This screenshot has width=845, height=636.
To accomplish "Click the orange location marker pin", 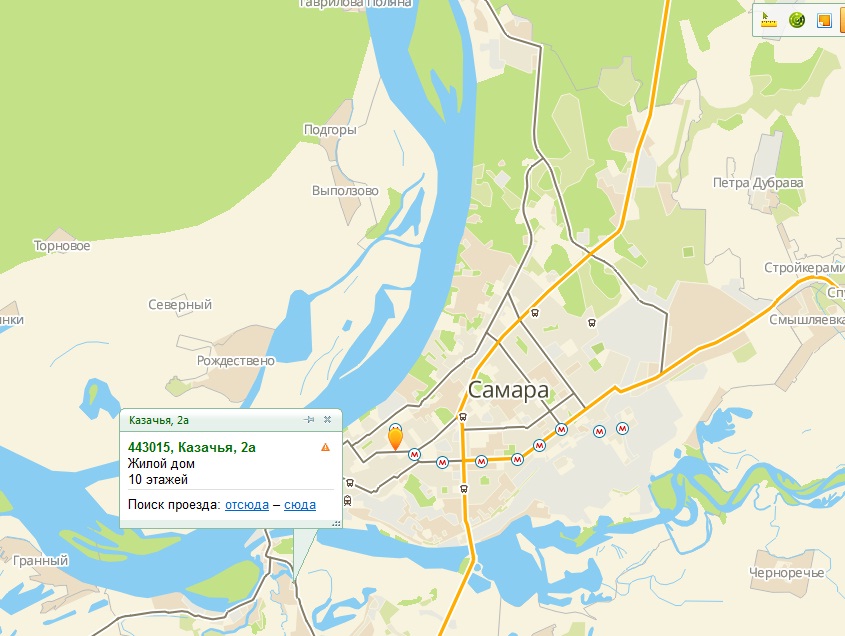I will (x=395, y=438).
